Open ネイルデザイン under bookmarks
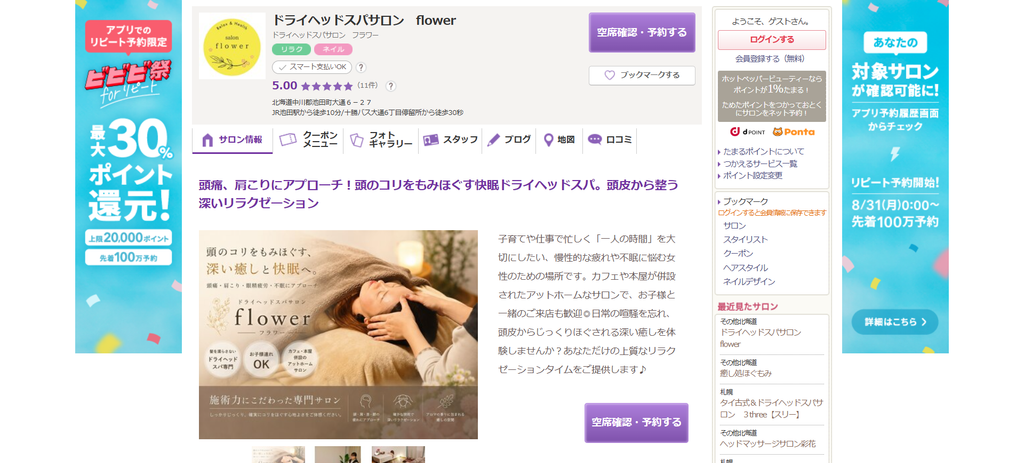Screen dimensions: 1024x463 749,281
